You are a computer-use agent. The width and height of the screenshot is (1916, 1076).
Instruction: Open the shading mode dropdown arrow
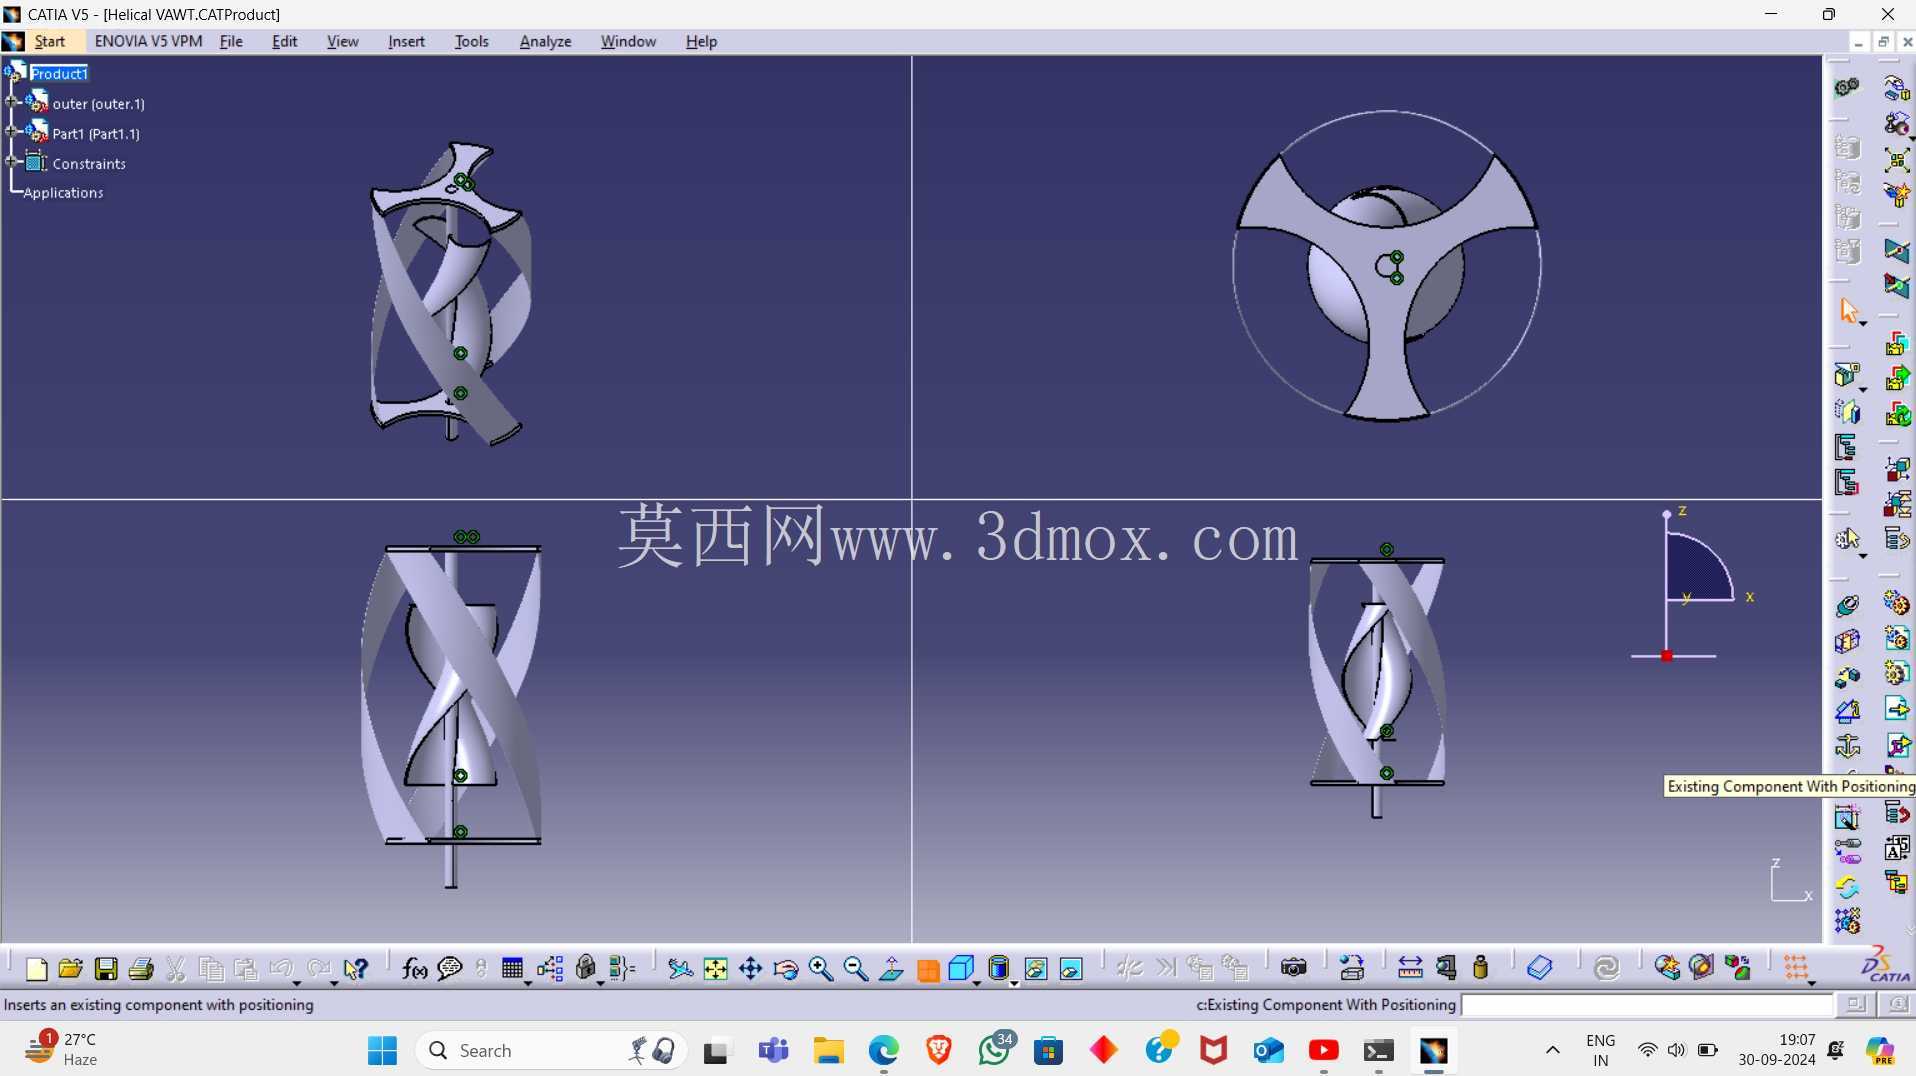click(x=1013, y=983)
